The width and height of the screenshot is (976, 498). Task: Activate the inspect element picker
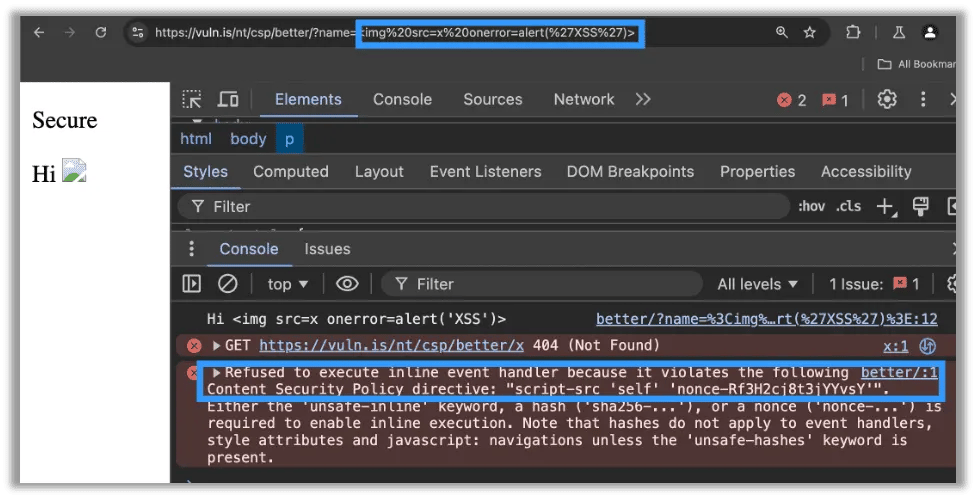(192, 100)
